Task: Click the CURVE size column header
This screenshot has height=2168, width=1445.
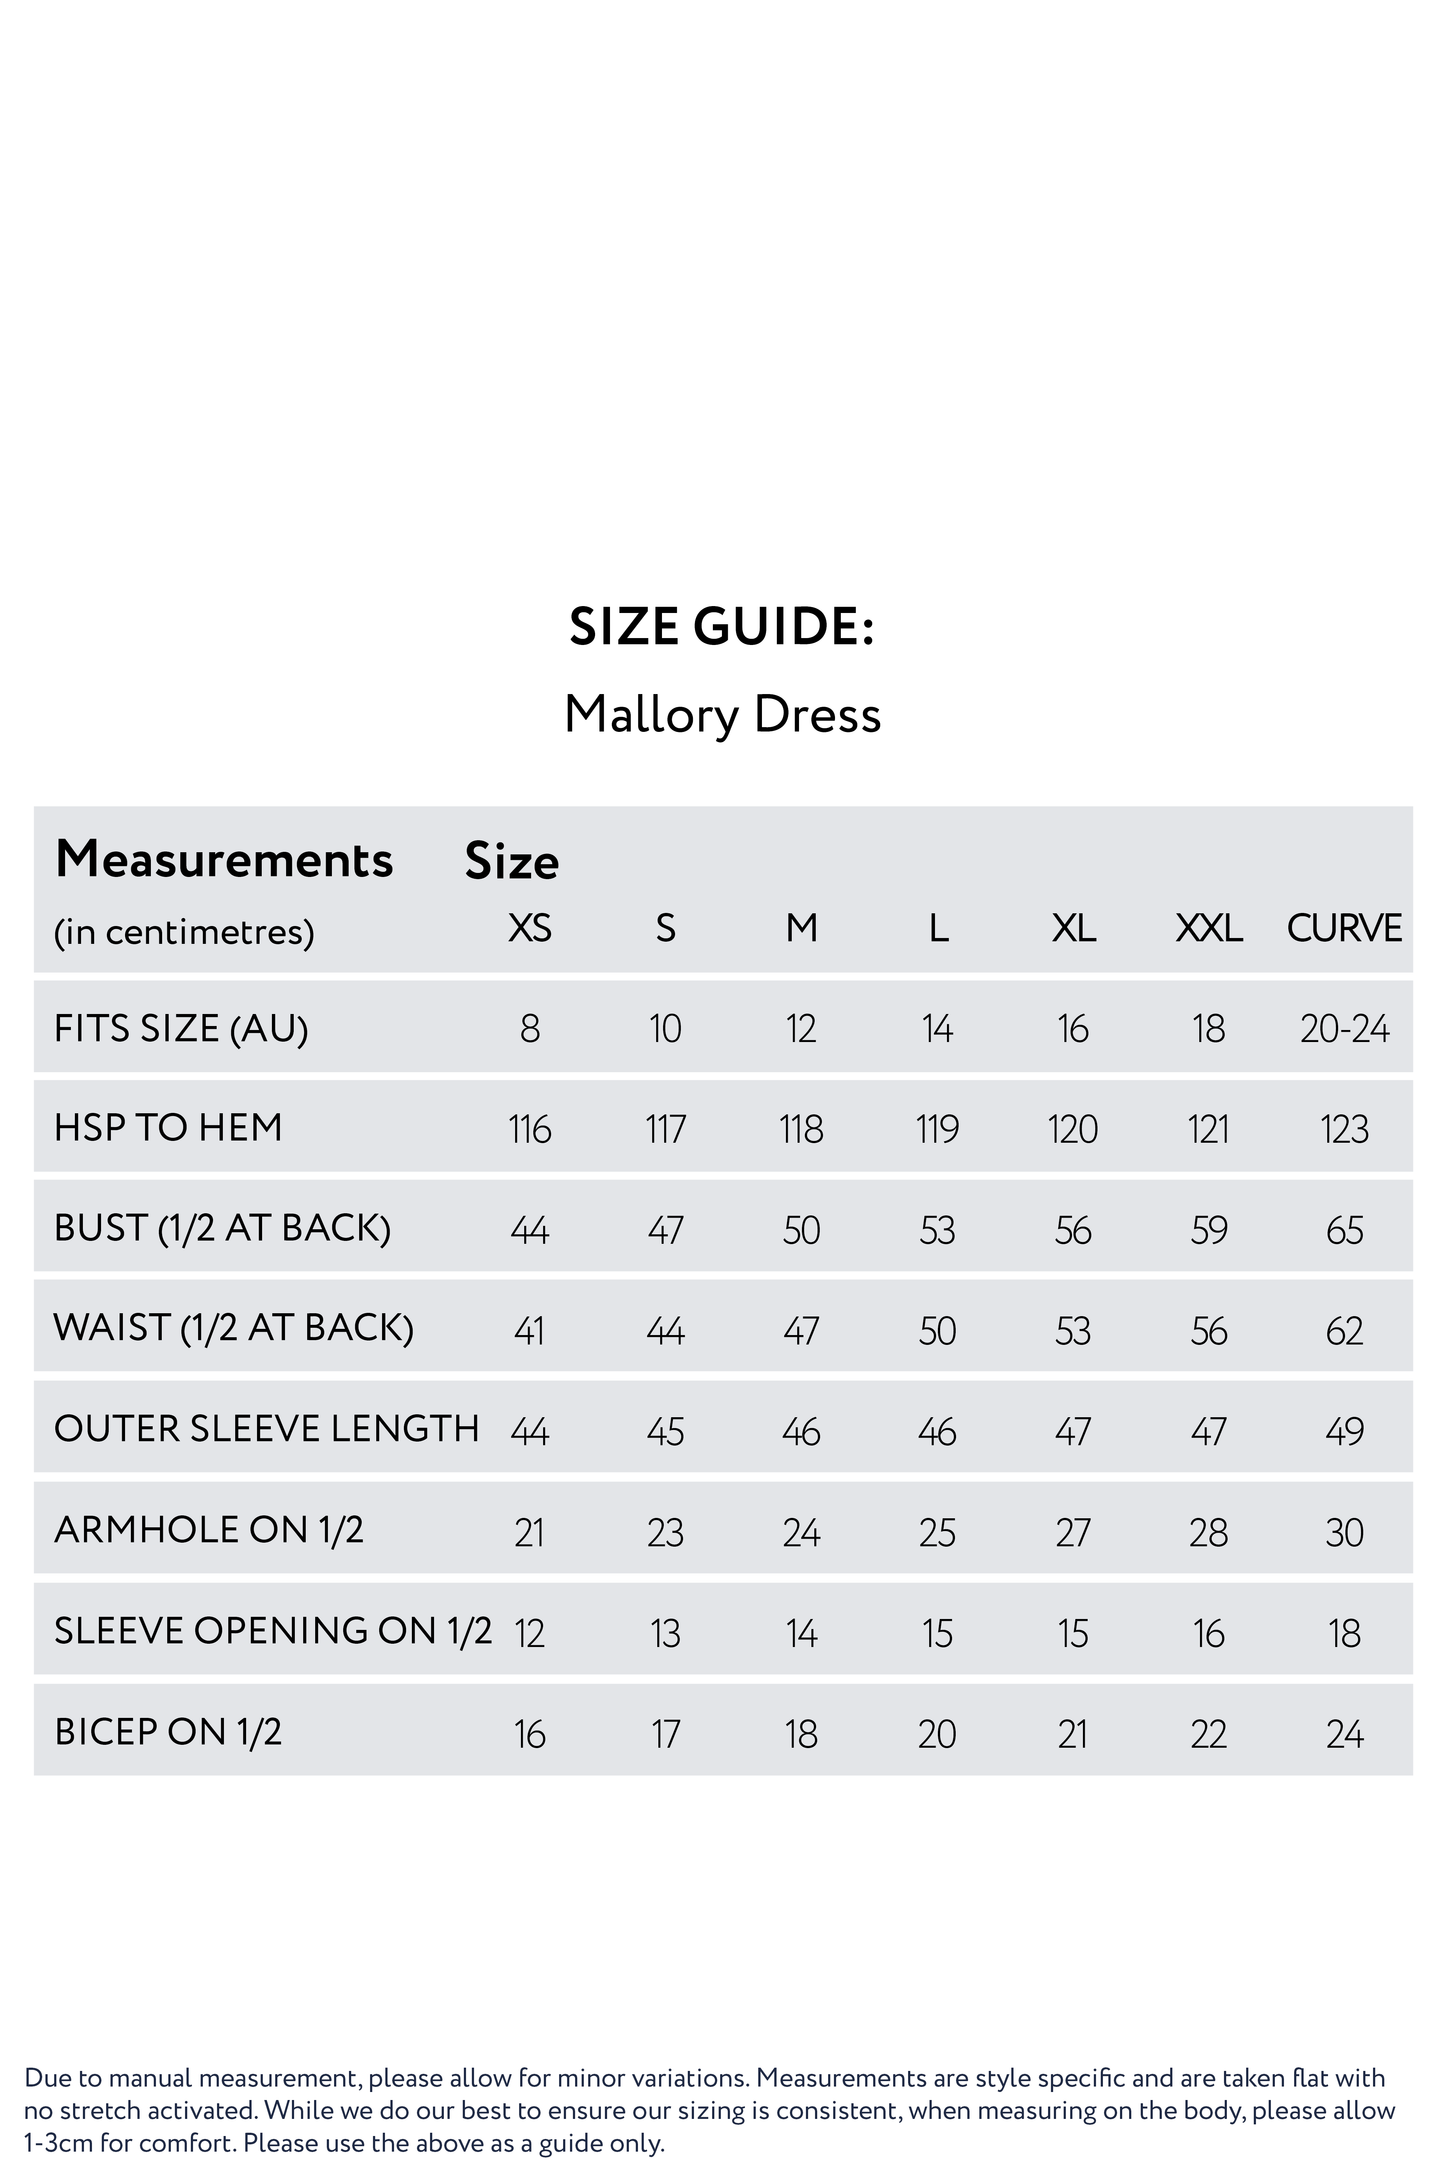Action: [x=1343, y=929]
